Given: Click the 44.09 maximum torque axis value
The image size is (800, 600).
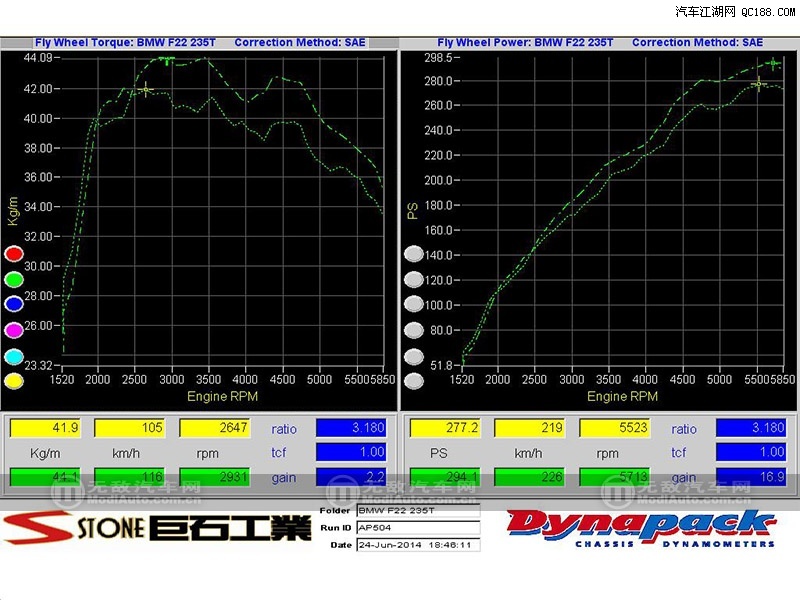Looking at the screenshot, I should (x=38, y=58).
